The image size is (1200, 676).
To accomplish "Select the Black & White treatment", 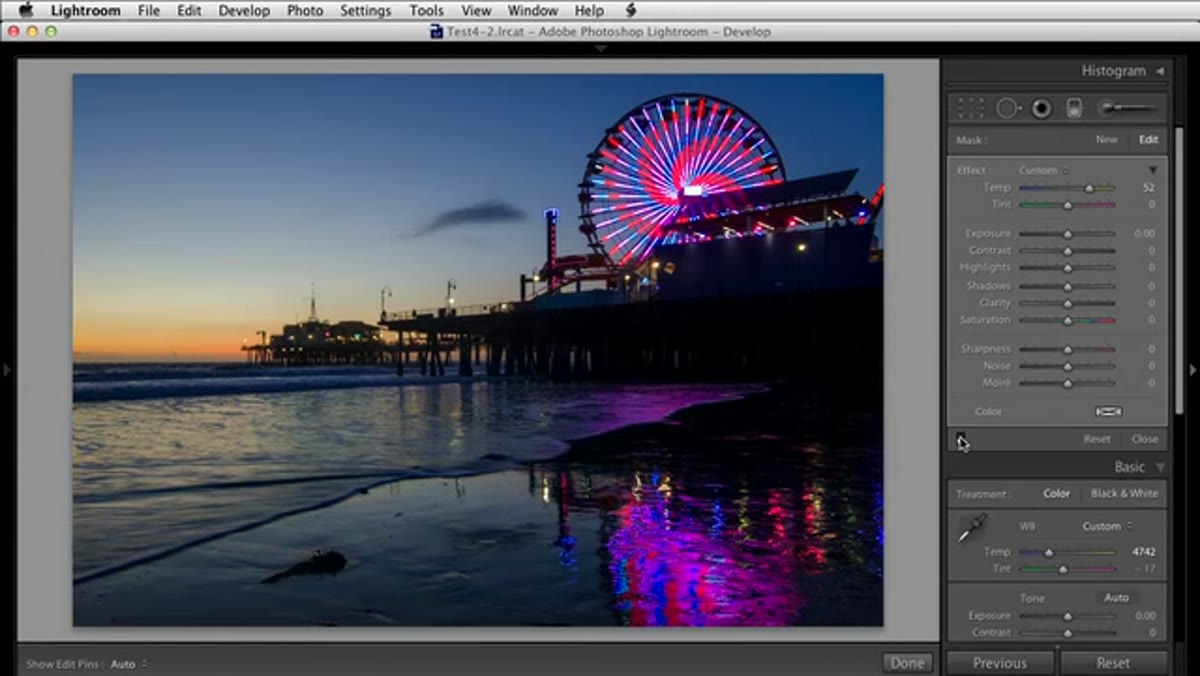I will tap(1124, 494).
